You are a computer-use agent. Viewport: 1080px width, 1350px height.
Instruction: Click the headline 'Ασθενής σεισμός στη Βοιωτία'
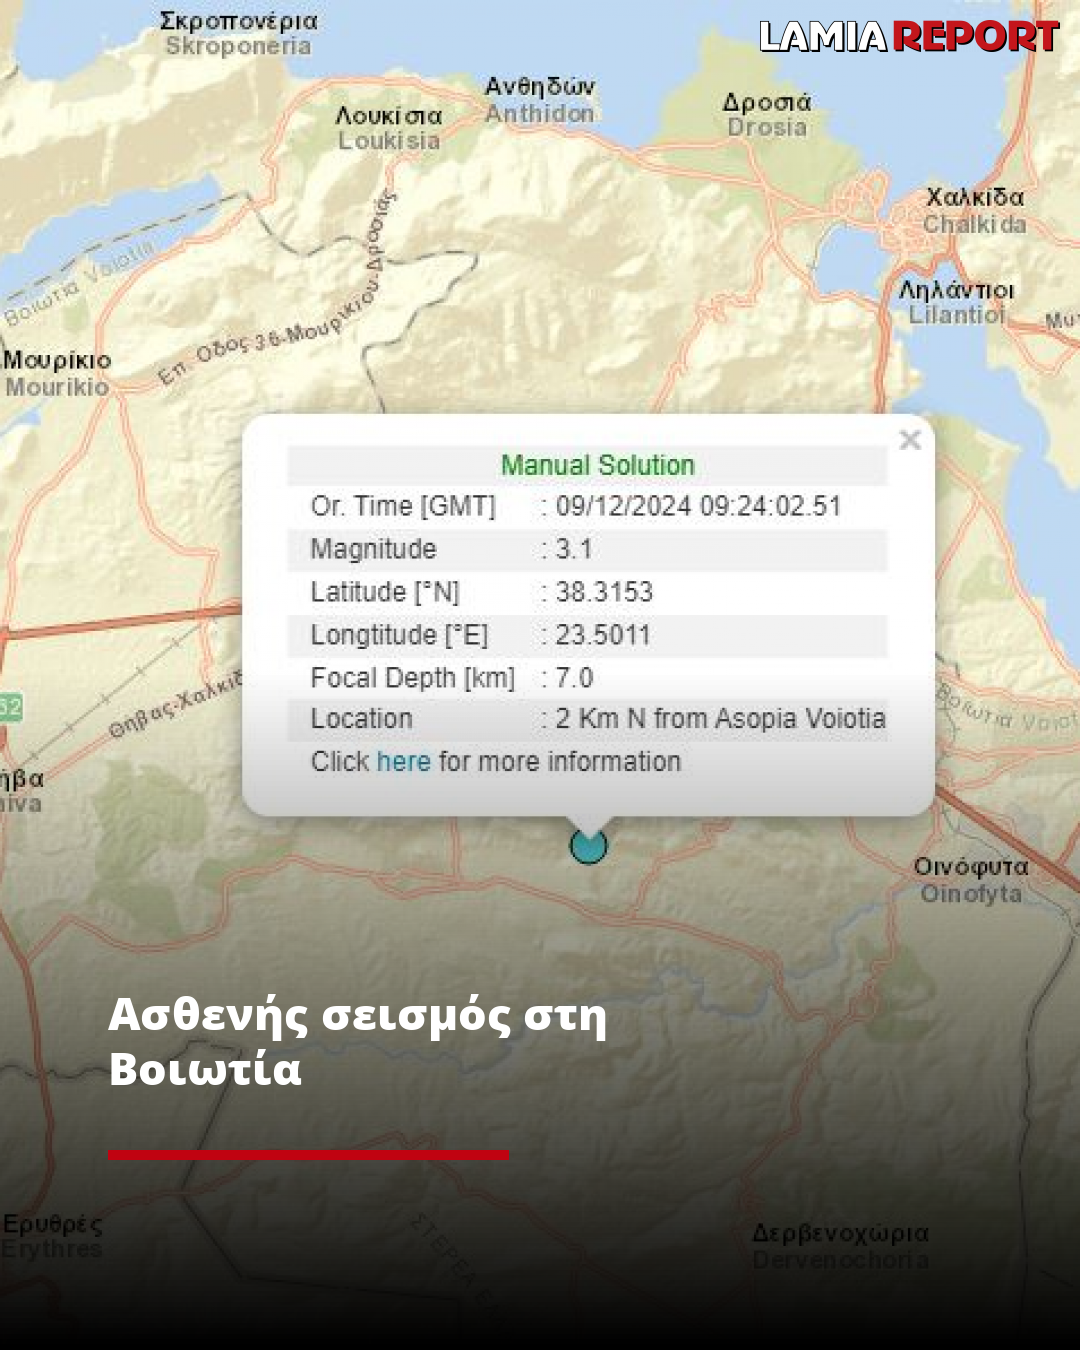[x=357, y=1041]
